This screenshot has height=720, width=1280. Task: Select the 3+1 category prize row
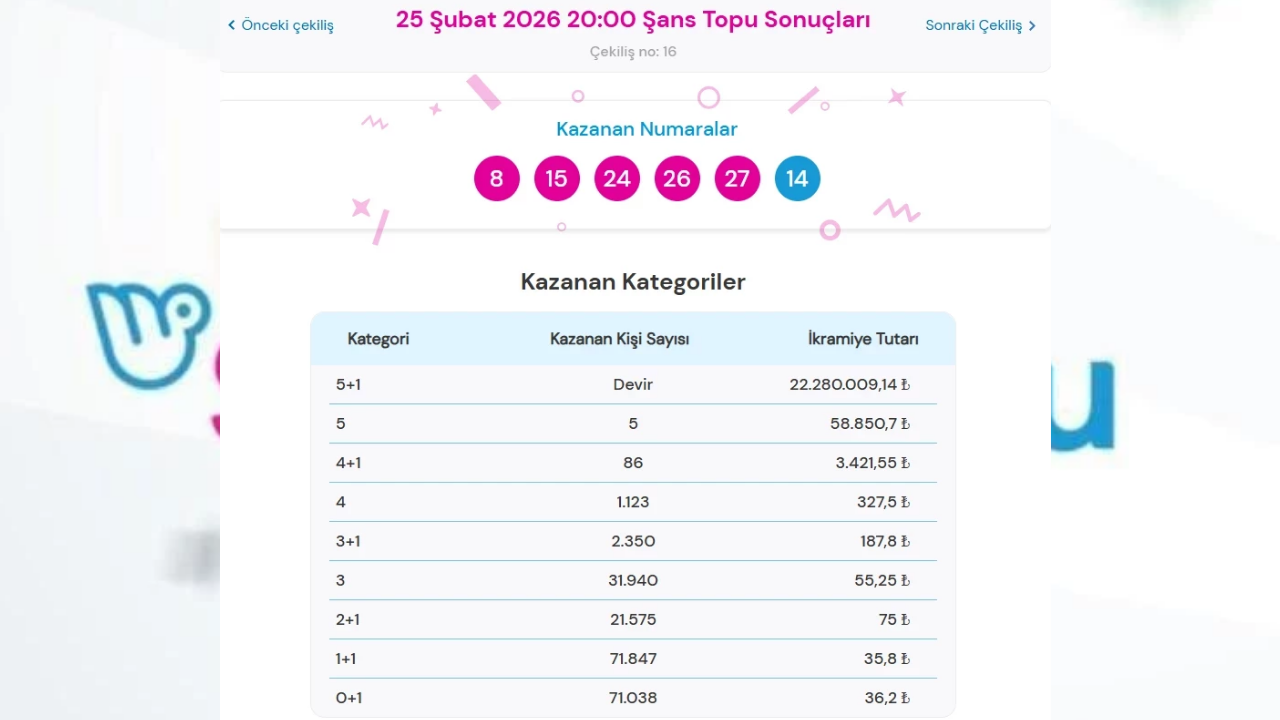coord(633,541)
